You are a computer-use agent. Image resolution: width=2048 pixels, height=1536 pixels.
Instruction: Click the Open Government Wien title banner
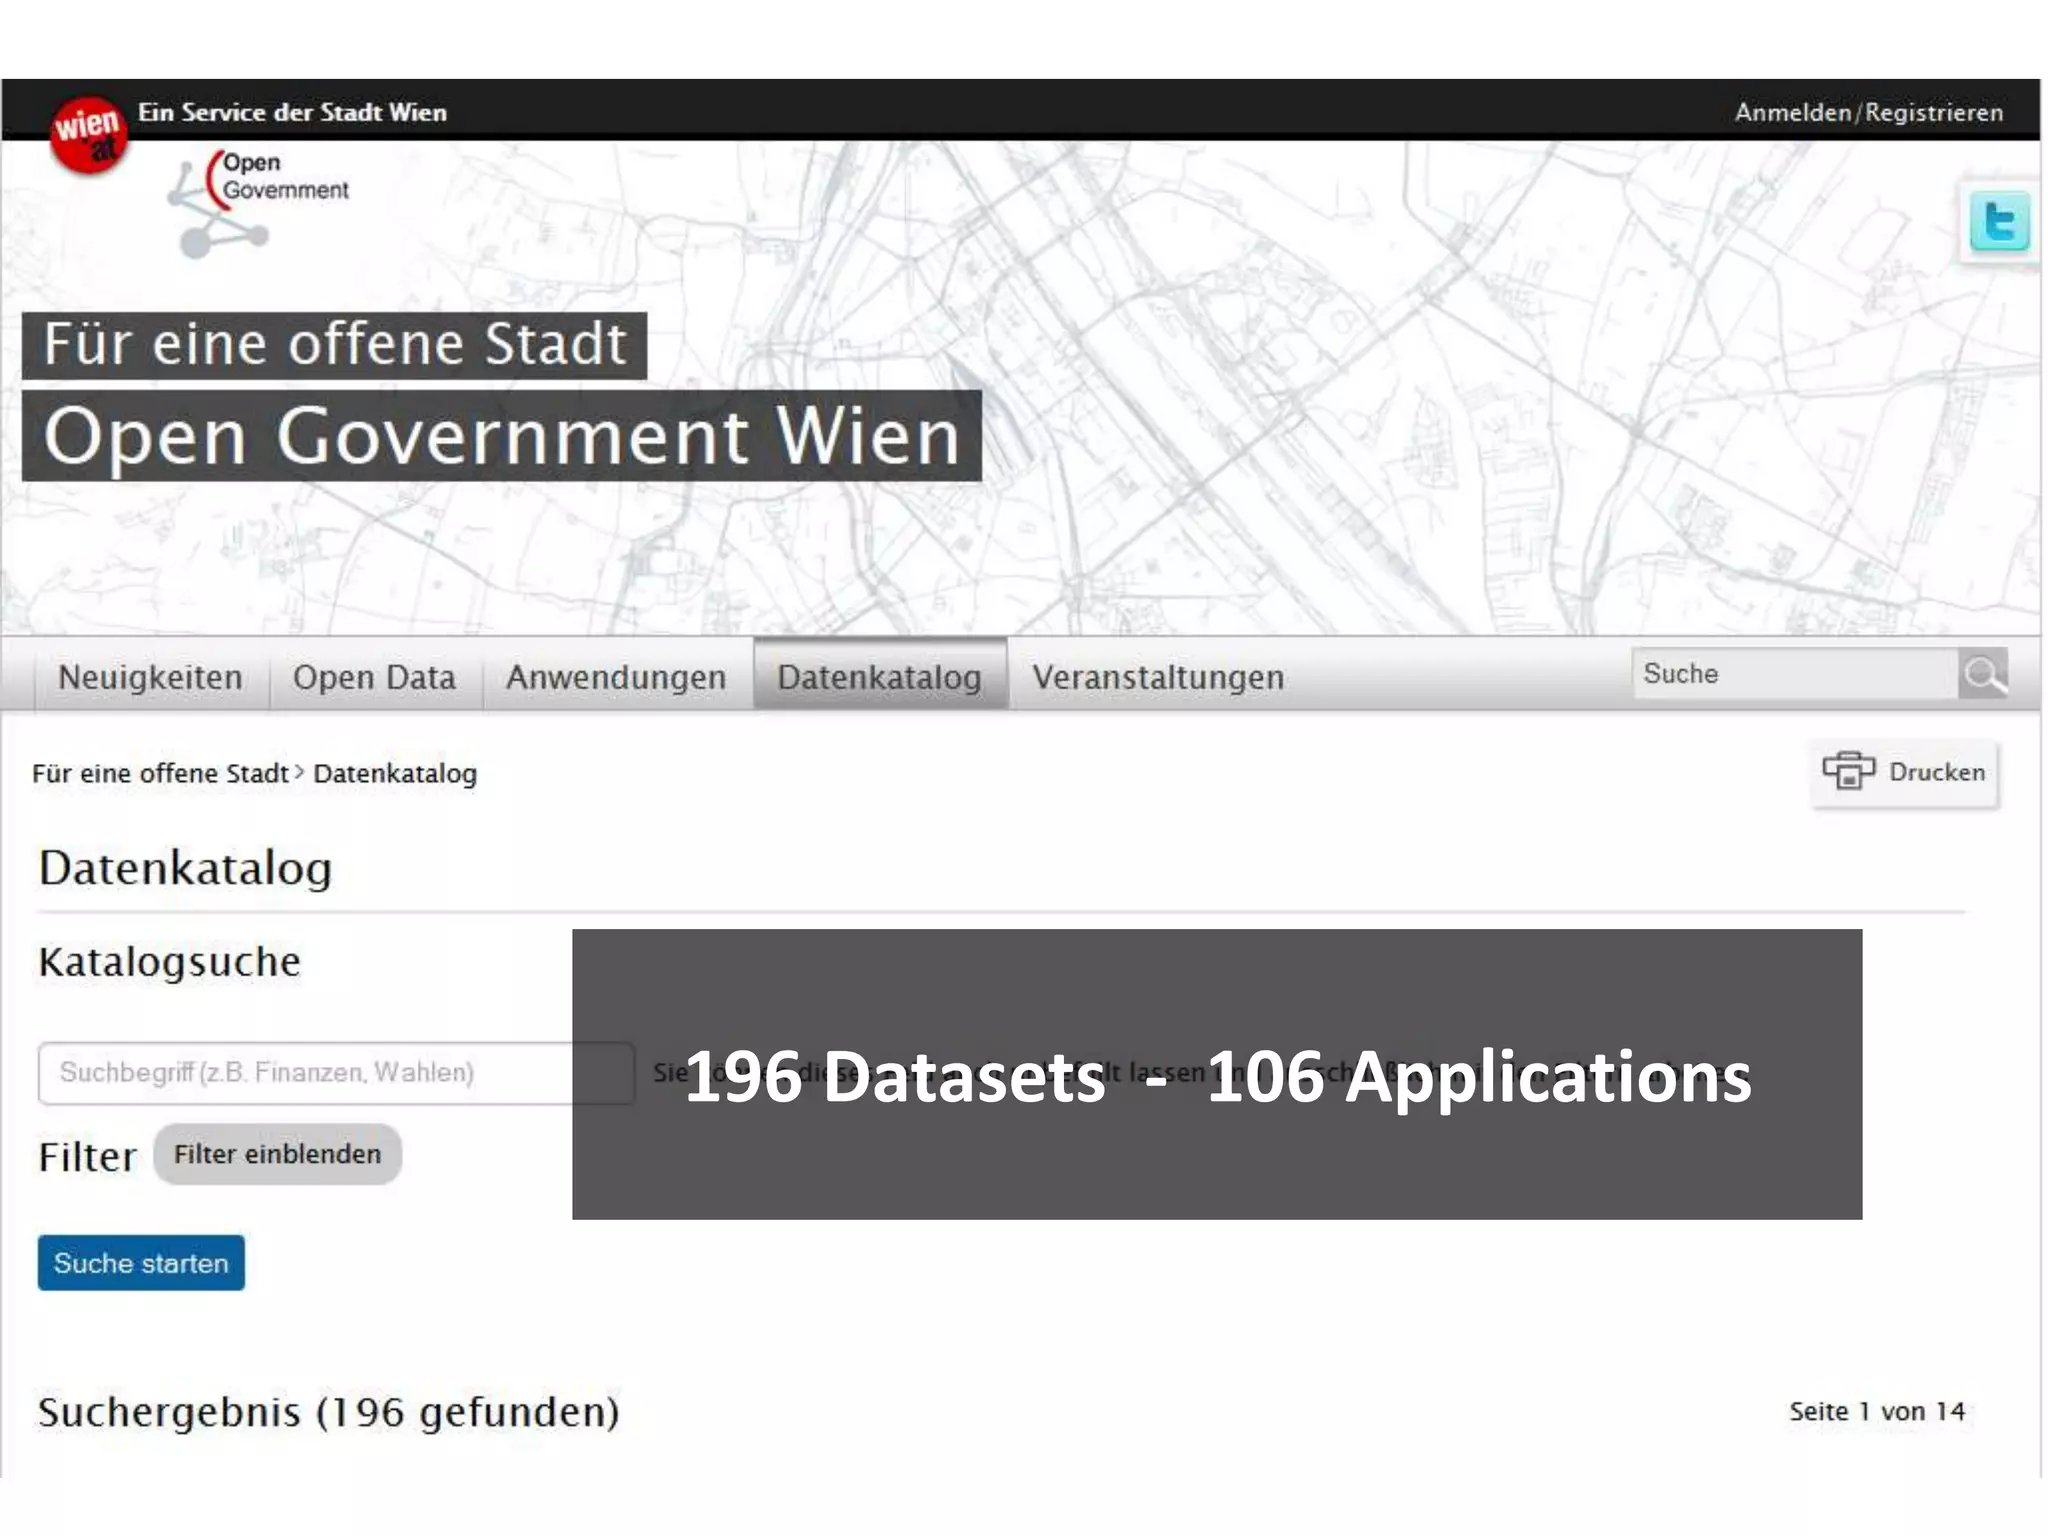point(502,436)
